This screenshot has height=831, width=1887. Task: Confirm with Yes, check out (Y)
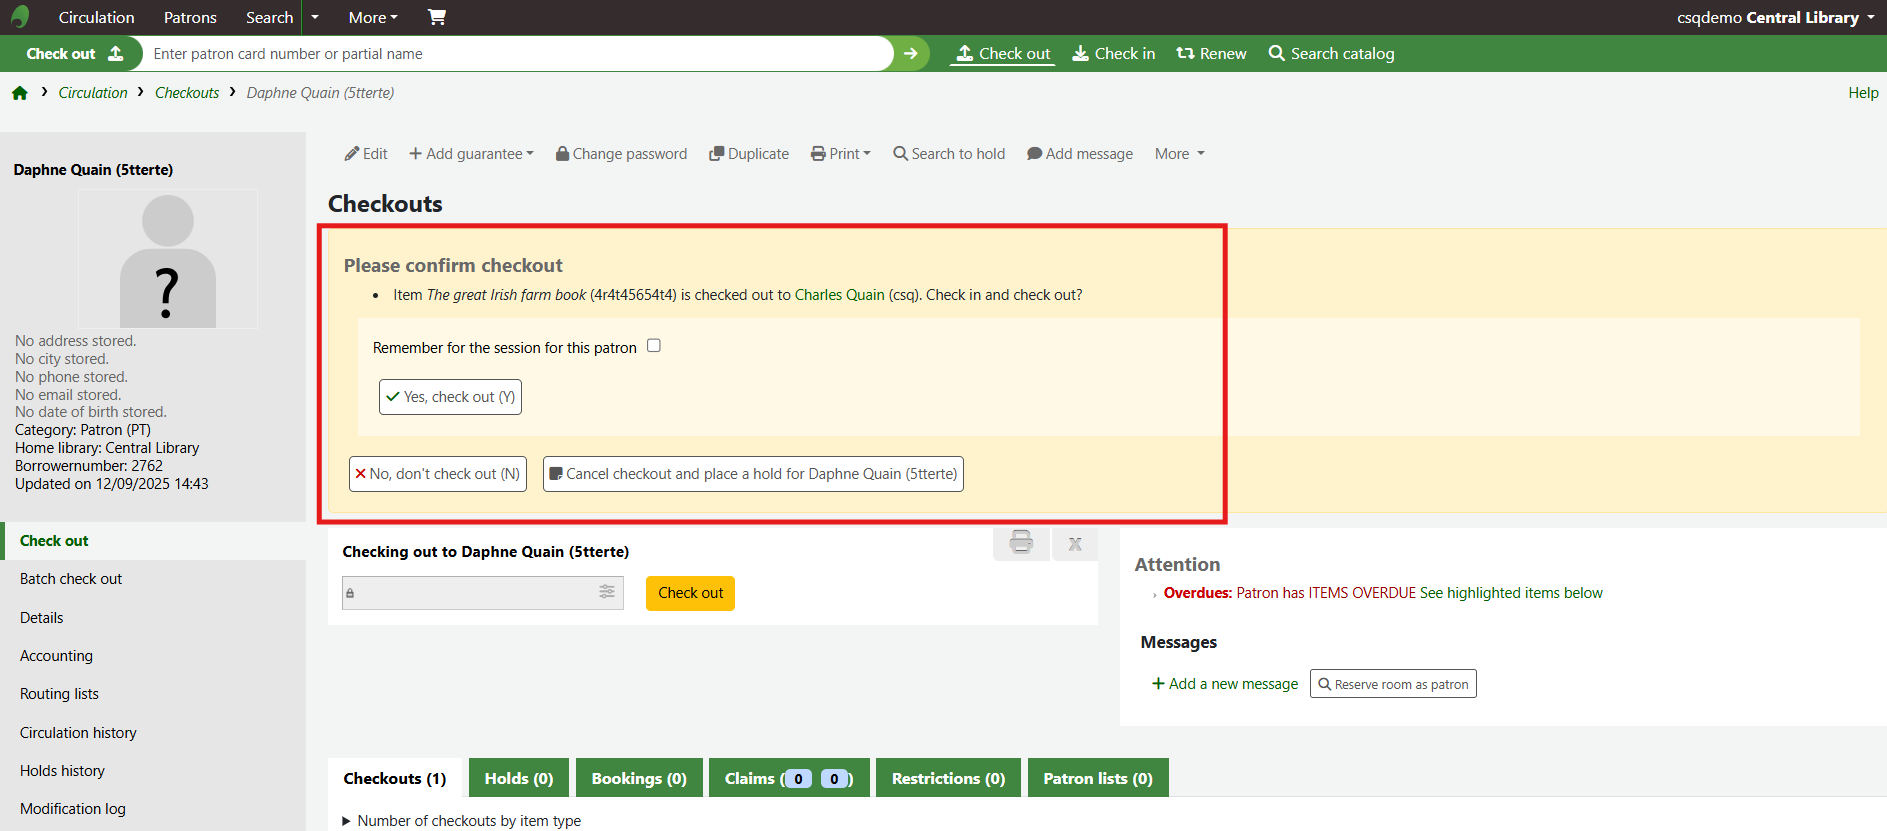450,397
